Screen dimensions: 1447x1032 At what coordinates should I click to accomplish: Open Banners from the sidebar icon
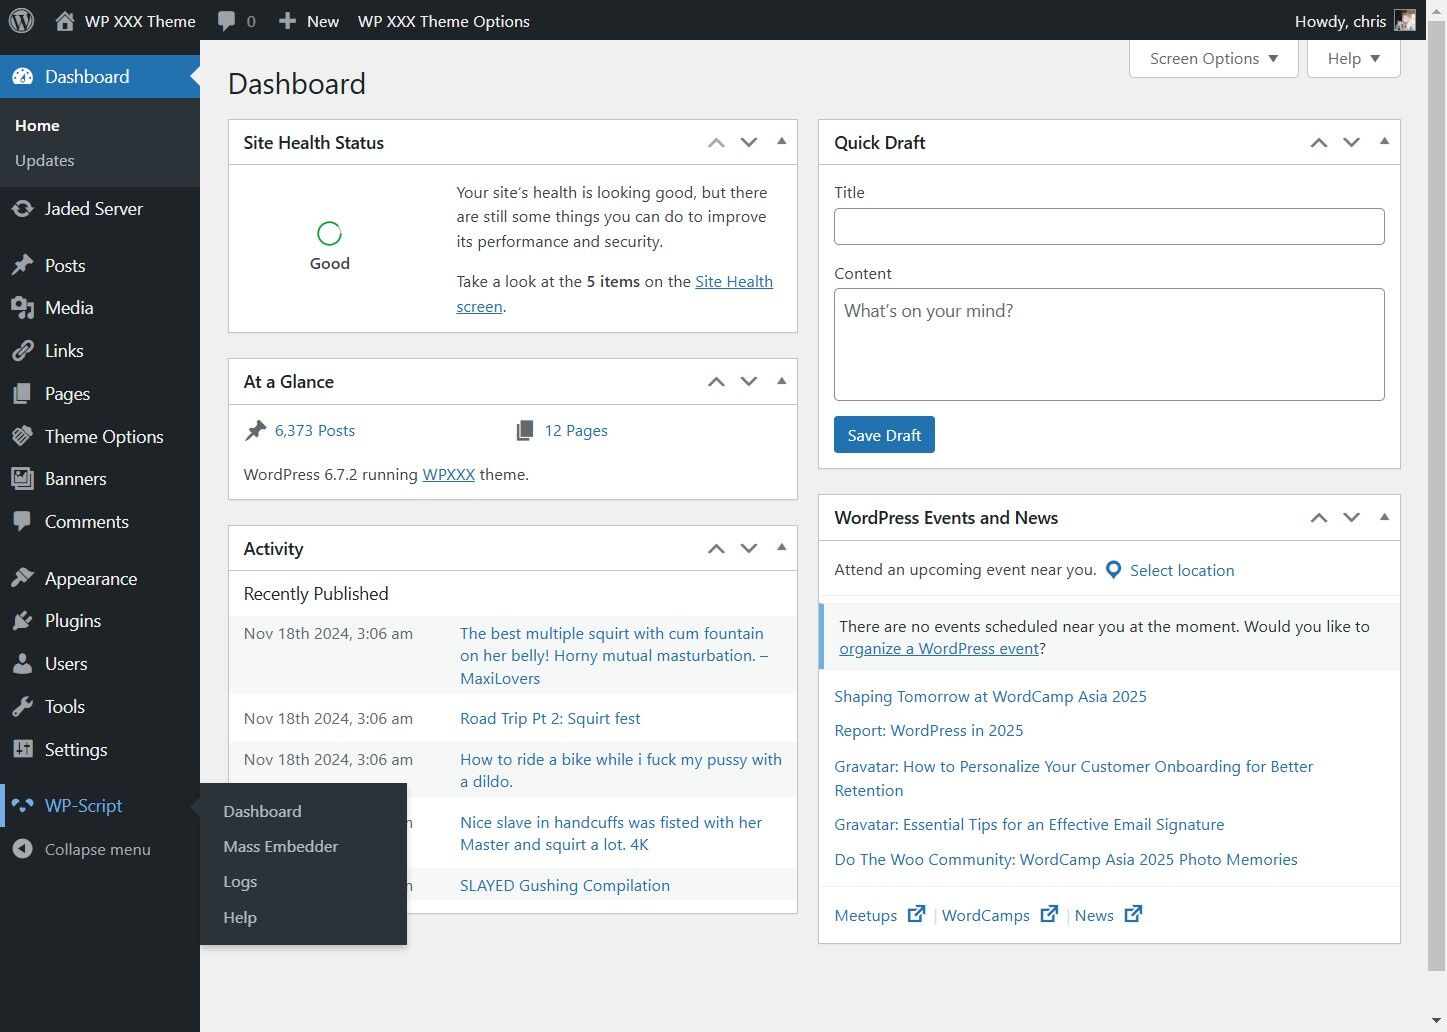[x=22, y=479]
